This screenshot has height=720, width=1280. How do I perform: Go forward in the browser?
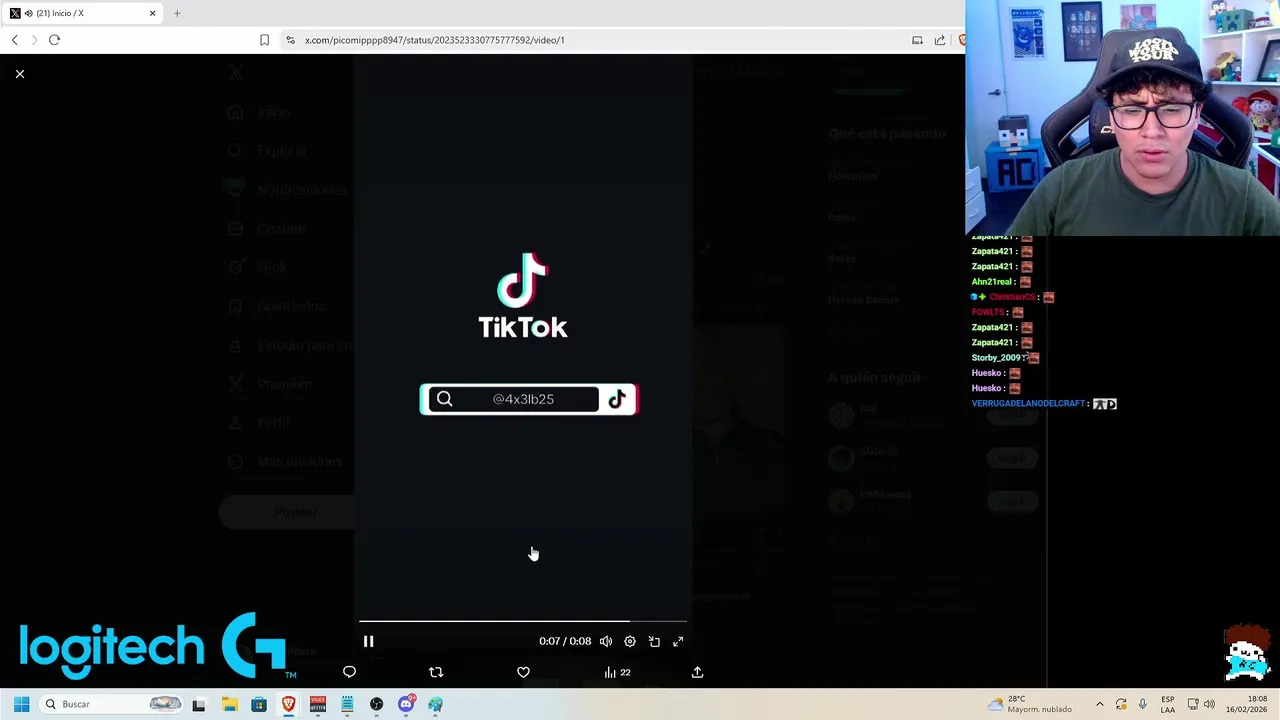[x=34, y=40]
